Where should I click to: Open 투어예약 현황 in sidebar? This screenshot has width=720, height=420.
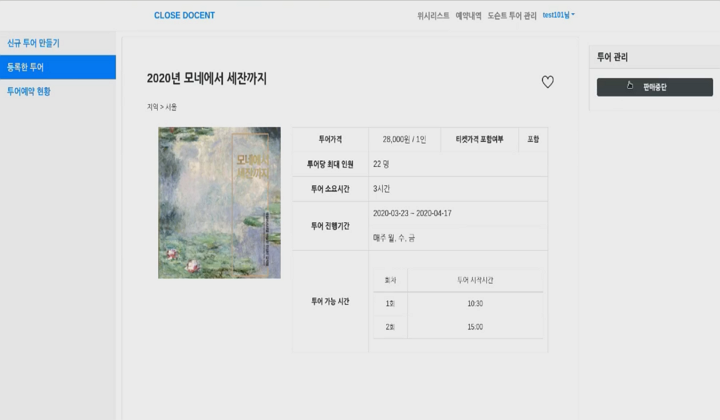(28, 91)
